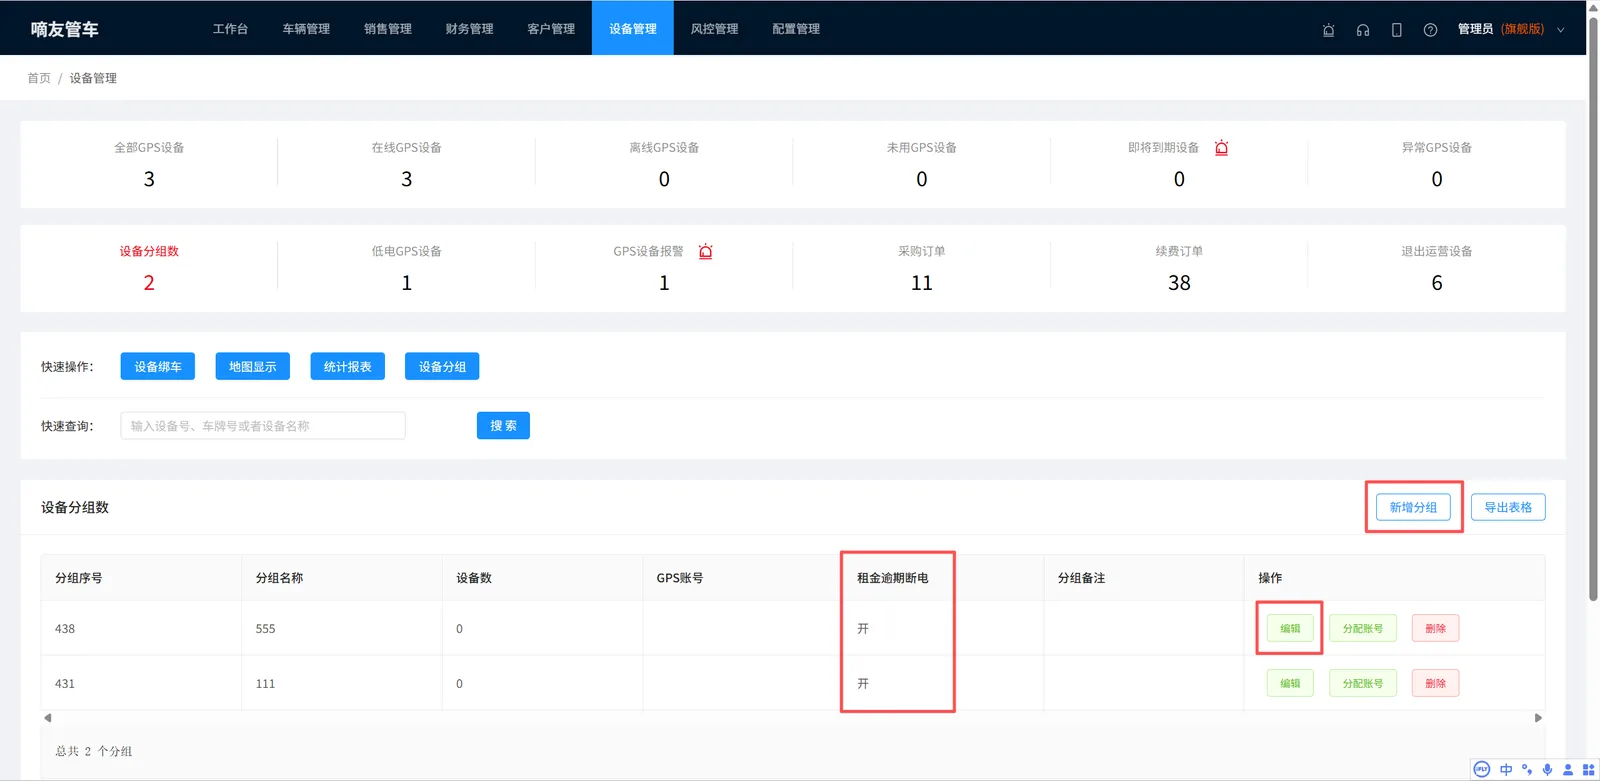Open the help question mark icon
The image size is (1600, 781).
coord(1430,30)
